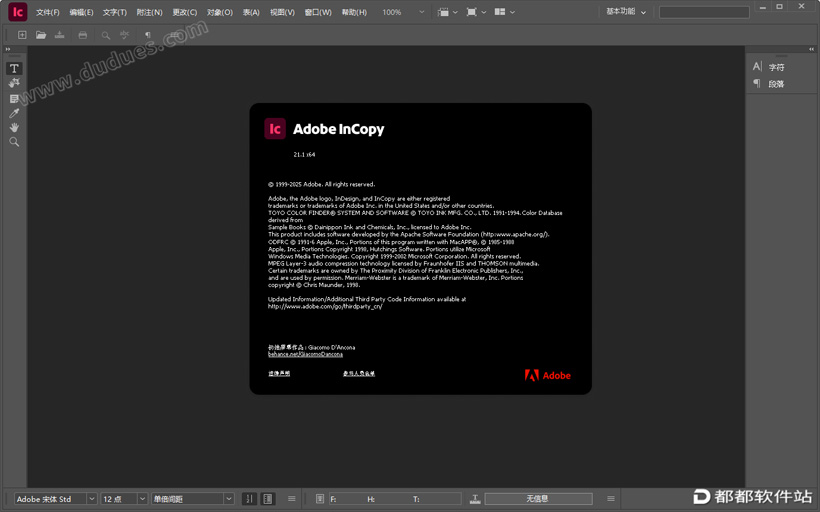Click the Print icon
820x512 pixels.
click(83, 35)
